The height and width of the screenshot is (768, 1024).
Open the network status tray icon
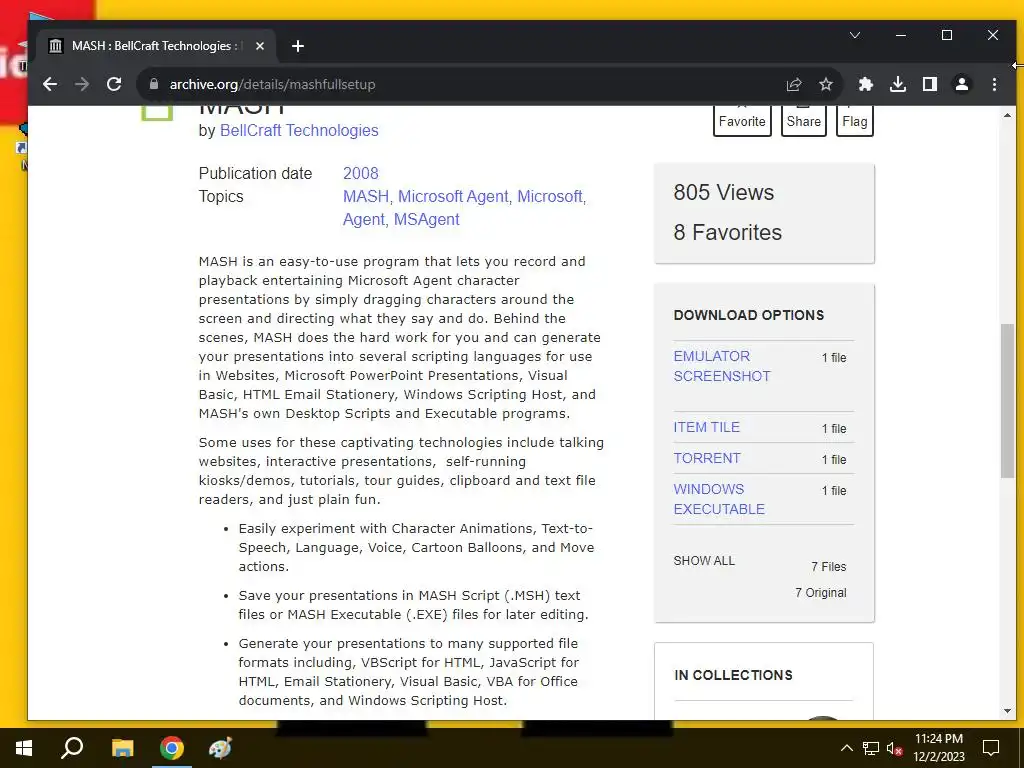tap(871, 748)
